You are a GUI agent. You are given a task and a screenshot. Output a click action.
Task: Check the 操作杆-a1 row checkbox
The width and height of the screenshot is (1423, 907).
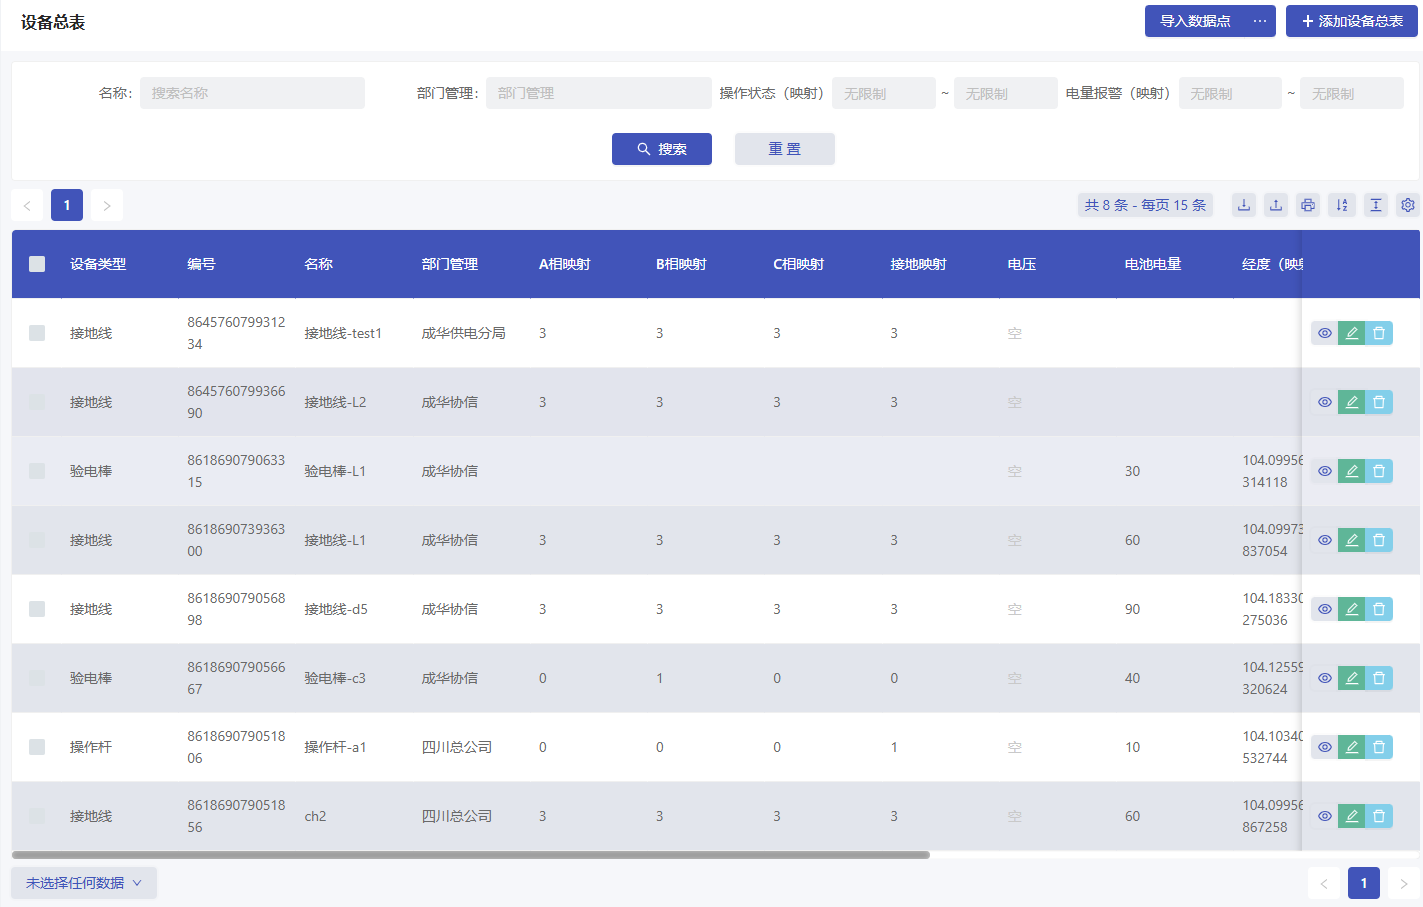[x=37, y=747]
